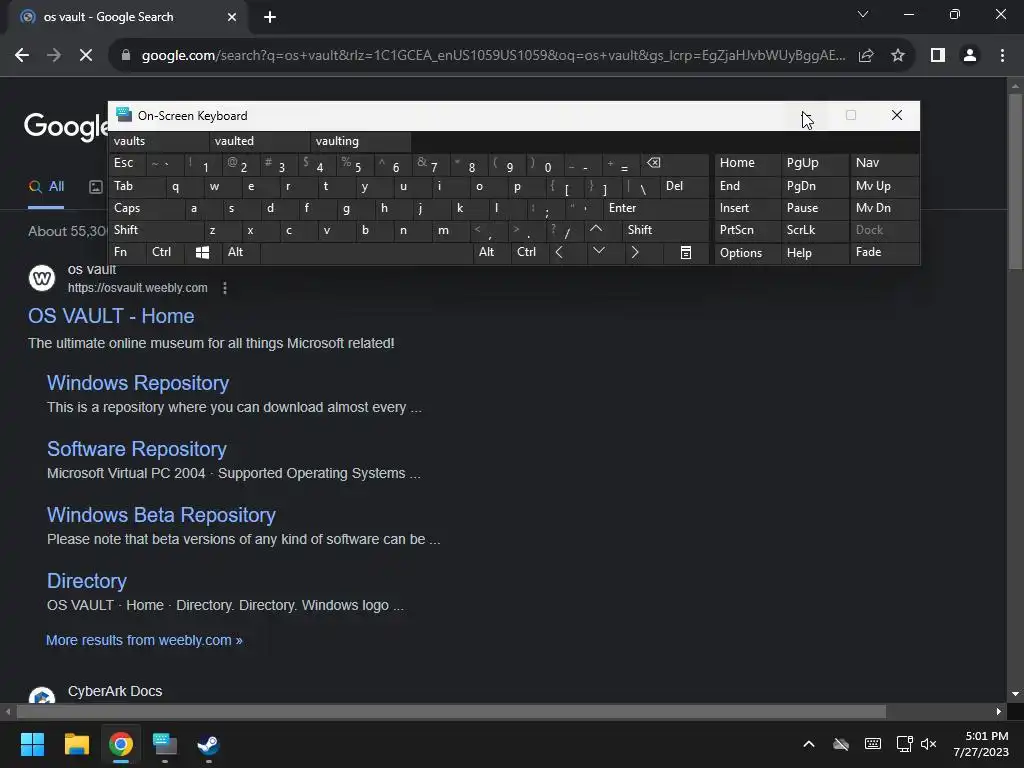
Task: Click the Google logo
Action: click(65, 125)
